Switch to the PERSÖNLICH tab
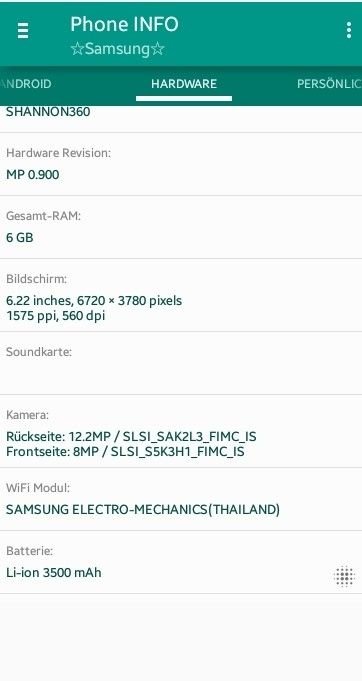This screenshot has width=362, height=681. click(x=329, y=84)
